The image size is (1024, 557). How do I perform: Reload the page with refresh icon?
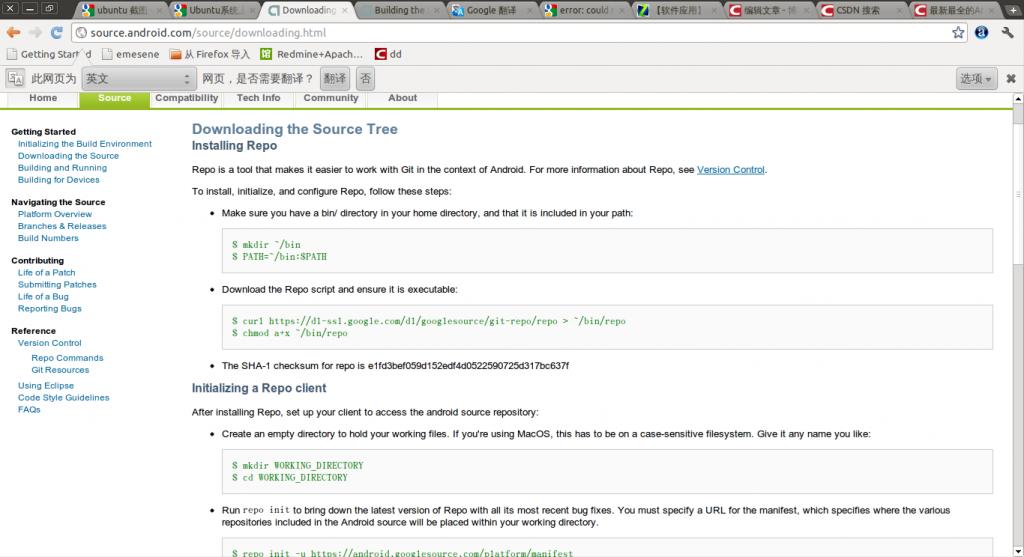pyautogui.click(x=57, y=33)
